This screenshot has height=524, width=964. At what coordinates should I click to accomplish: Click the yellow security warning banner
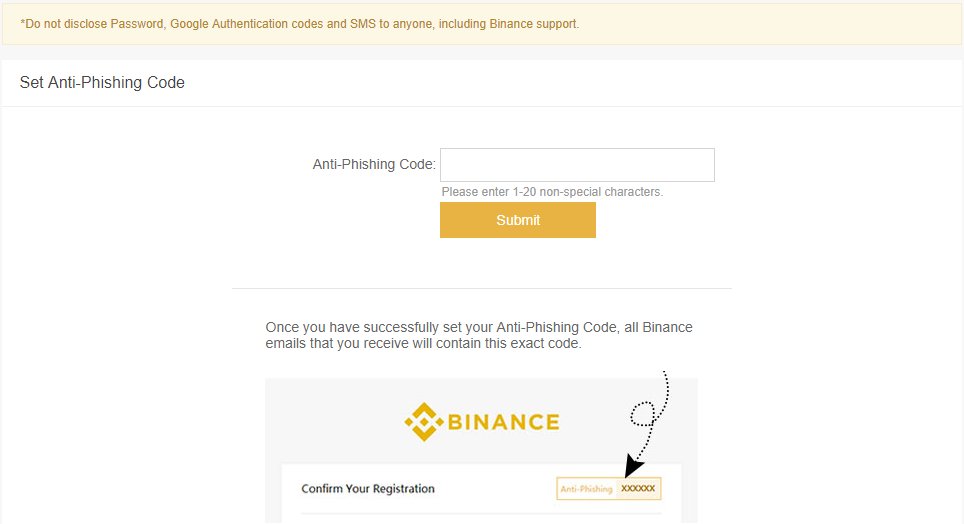(481, 24)
